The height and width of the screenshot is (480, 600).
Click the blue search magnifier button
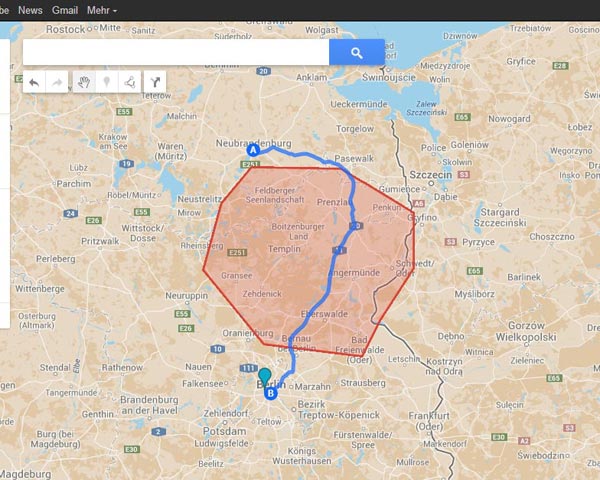point(357,52)
